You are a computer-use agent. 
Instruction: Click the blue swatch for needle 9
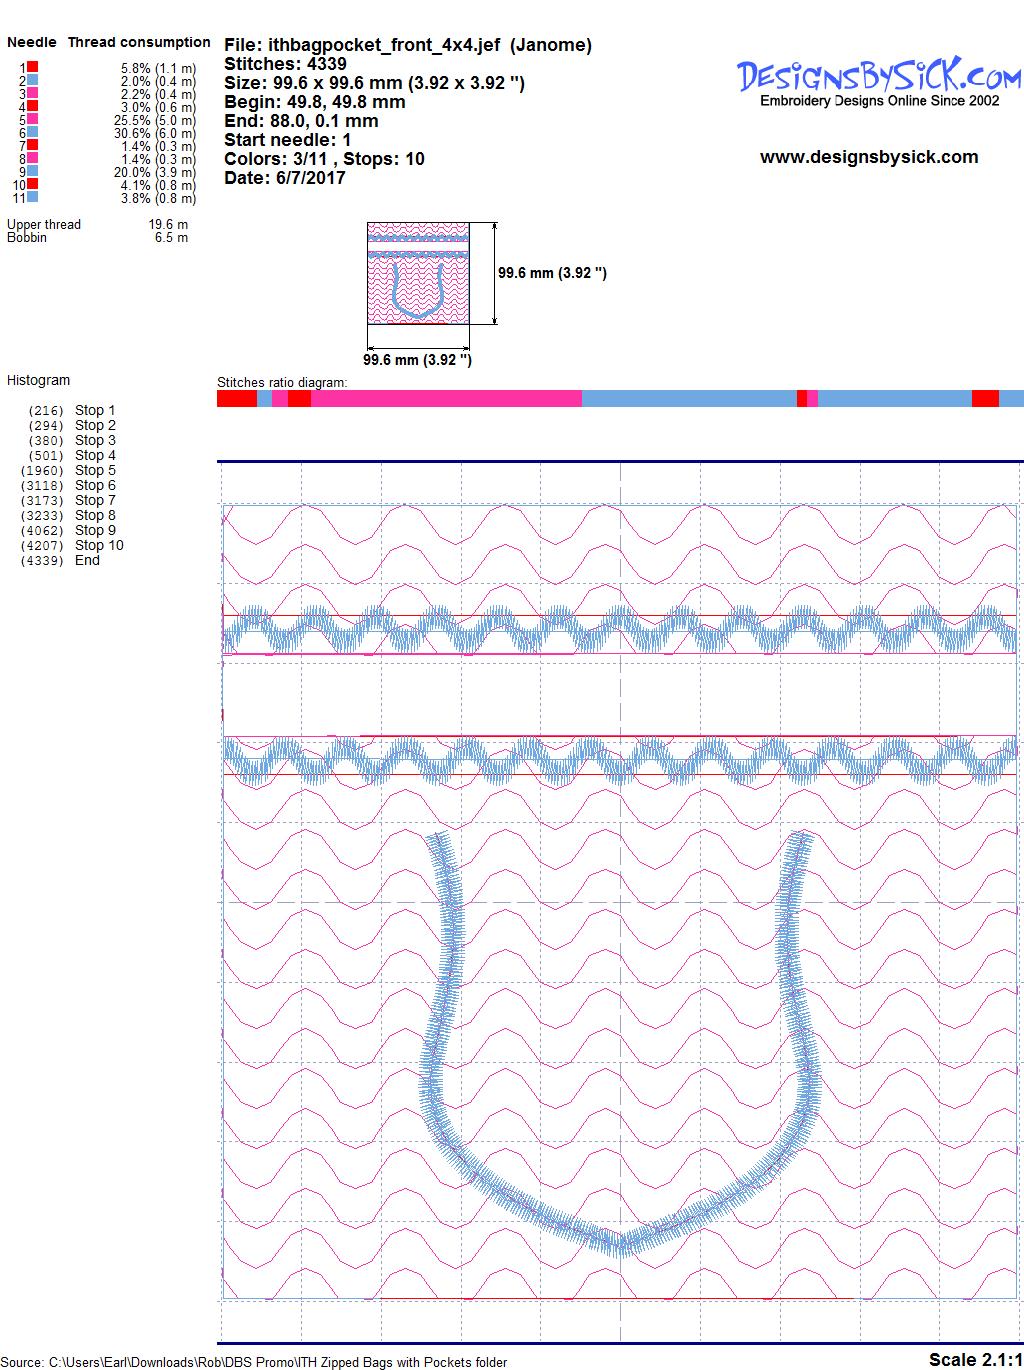[x=33, y=171]
